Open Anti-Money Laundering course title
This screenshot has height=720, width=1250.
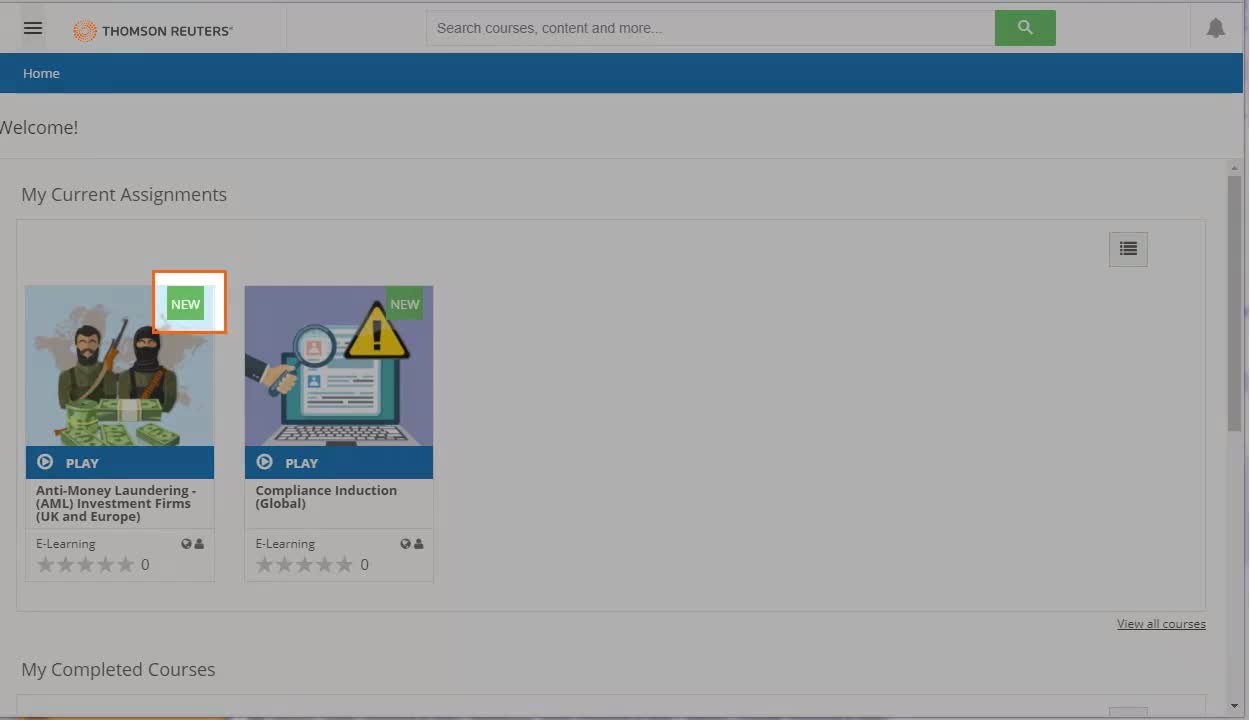(x=116, y=503)
